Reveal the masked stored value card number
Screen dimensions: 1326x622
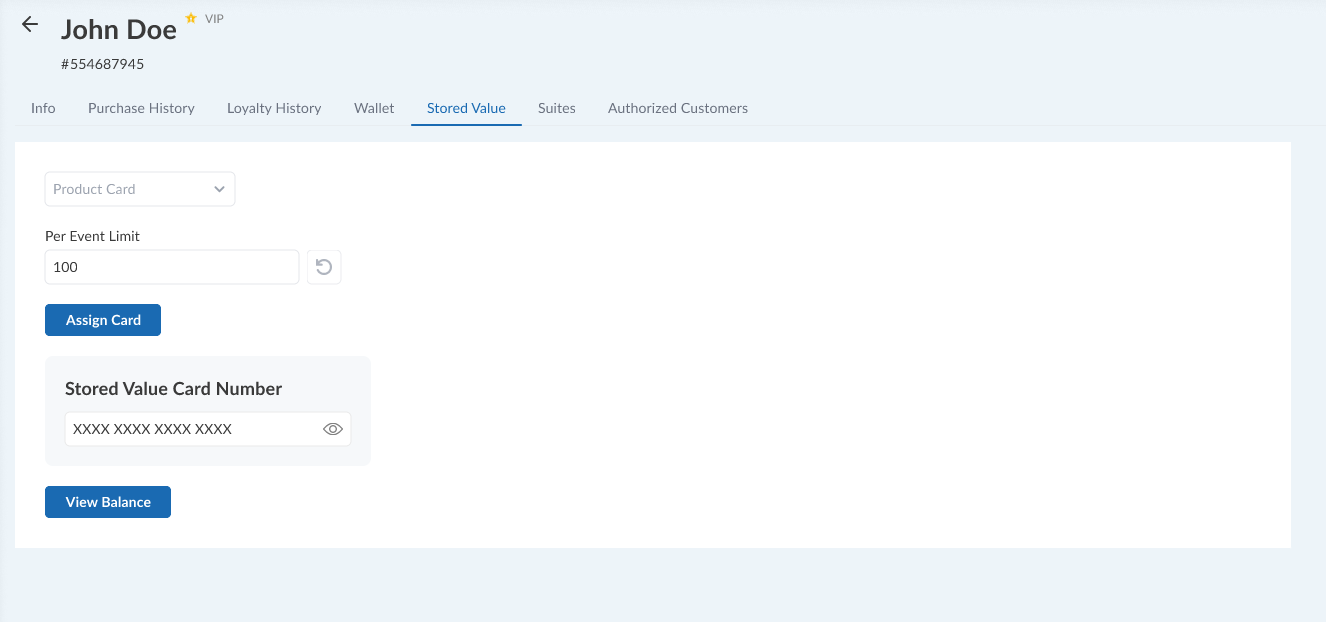pos(333,429)
